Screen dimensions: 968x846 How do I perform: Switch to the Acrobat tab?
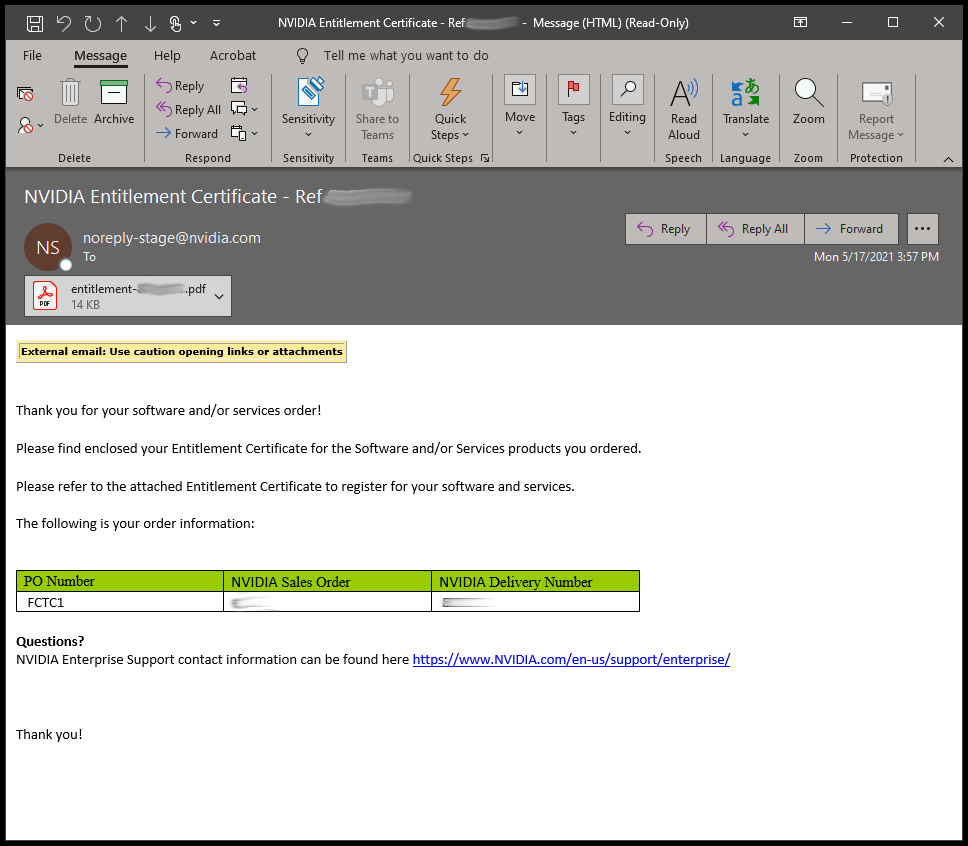click(233, 56)
